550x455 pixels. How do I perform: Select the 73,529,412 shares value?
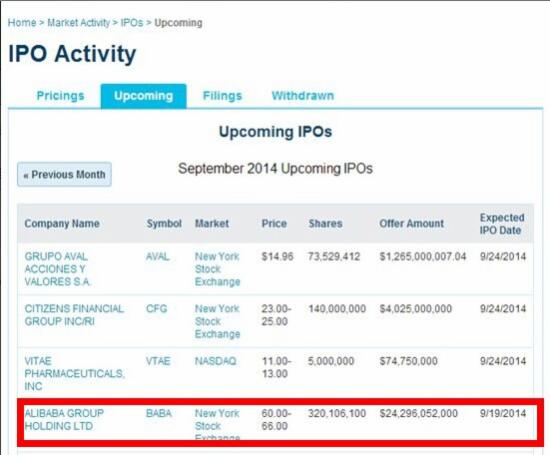coord(334,256)
